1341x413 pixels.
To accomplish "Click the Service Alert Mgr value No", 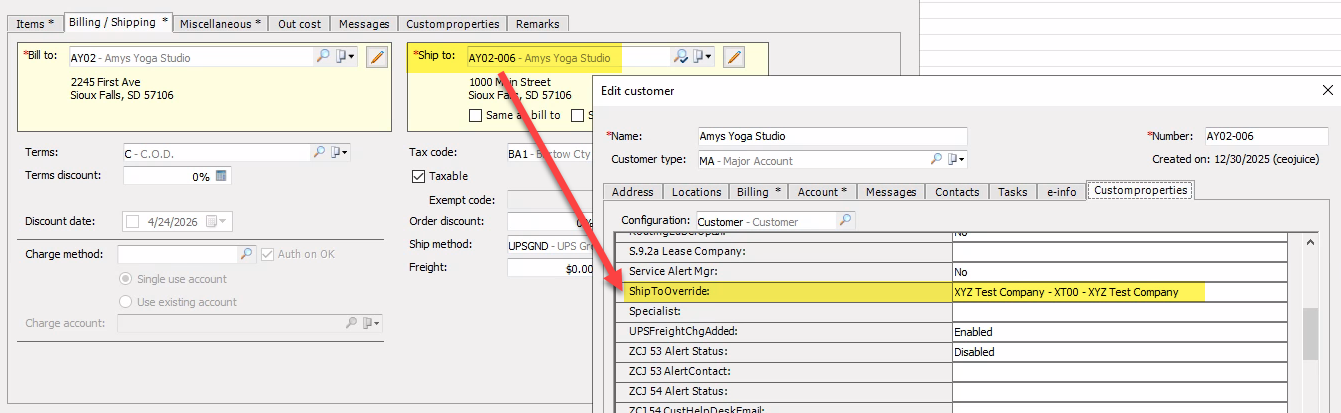I will (x=1119, y=272).
